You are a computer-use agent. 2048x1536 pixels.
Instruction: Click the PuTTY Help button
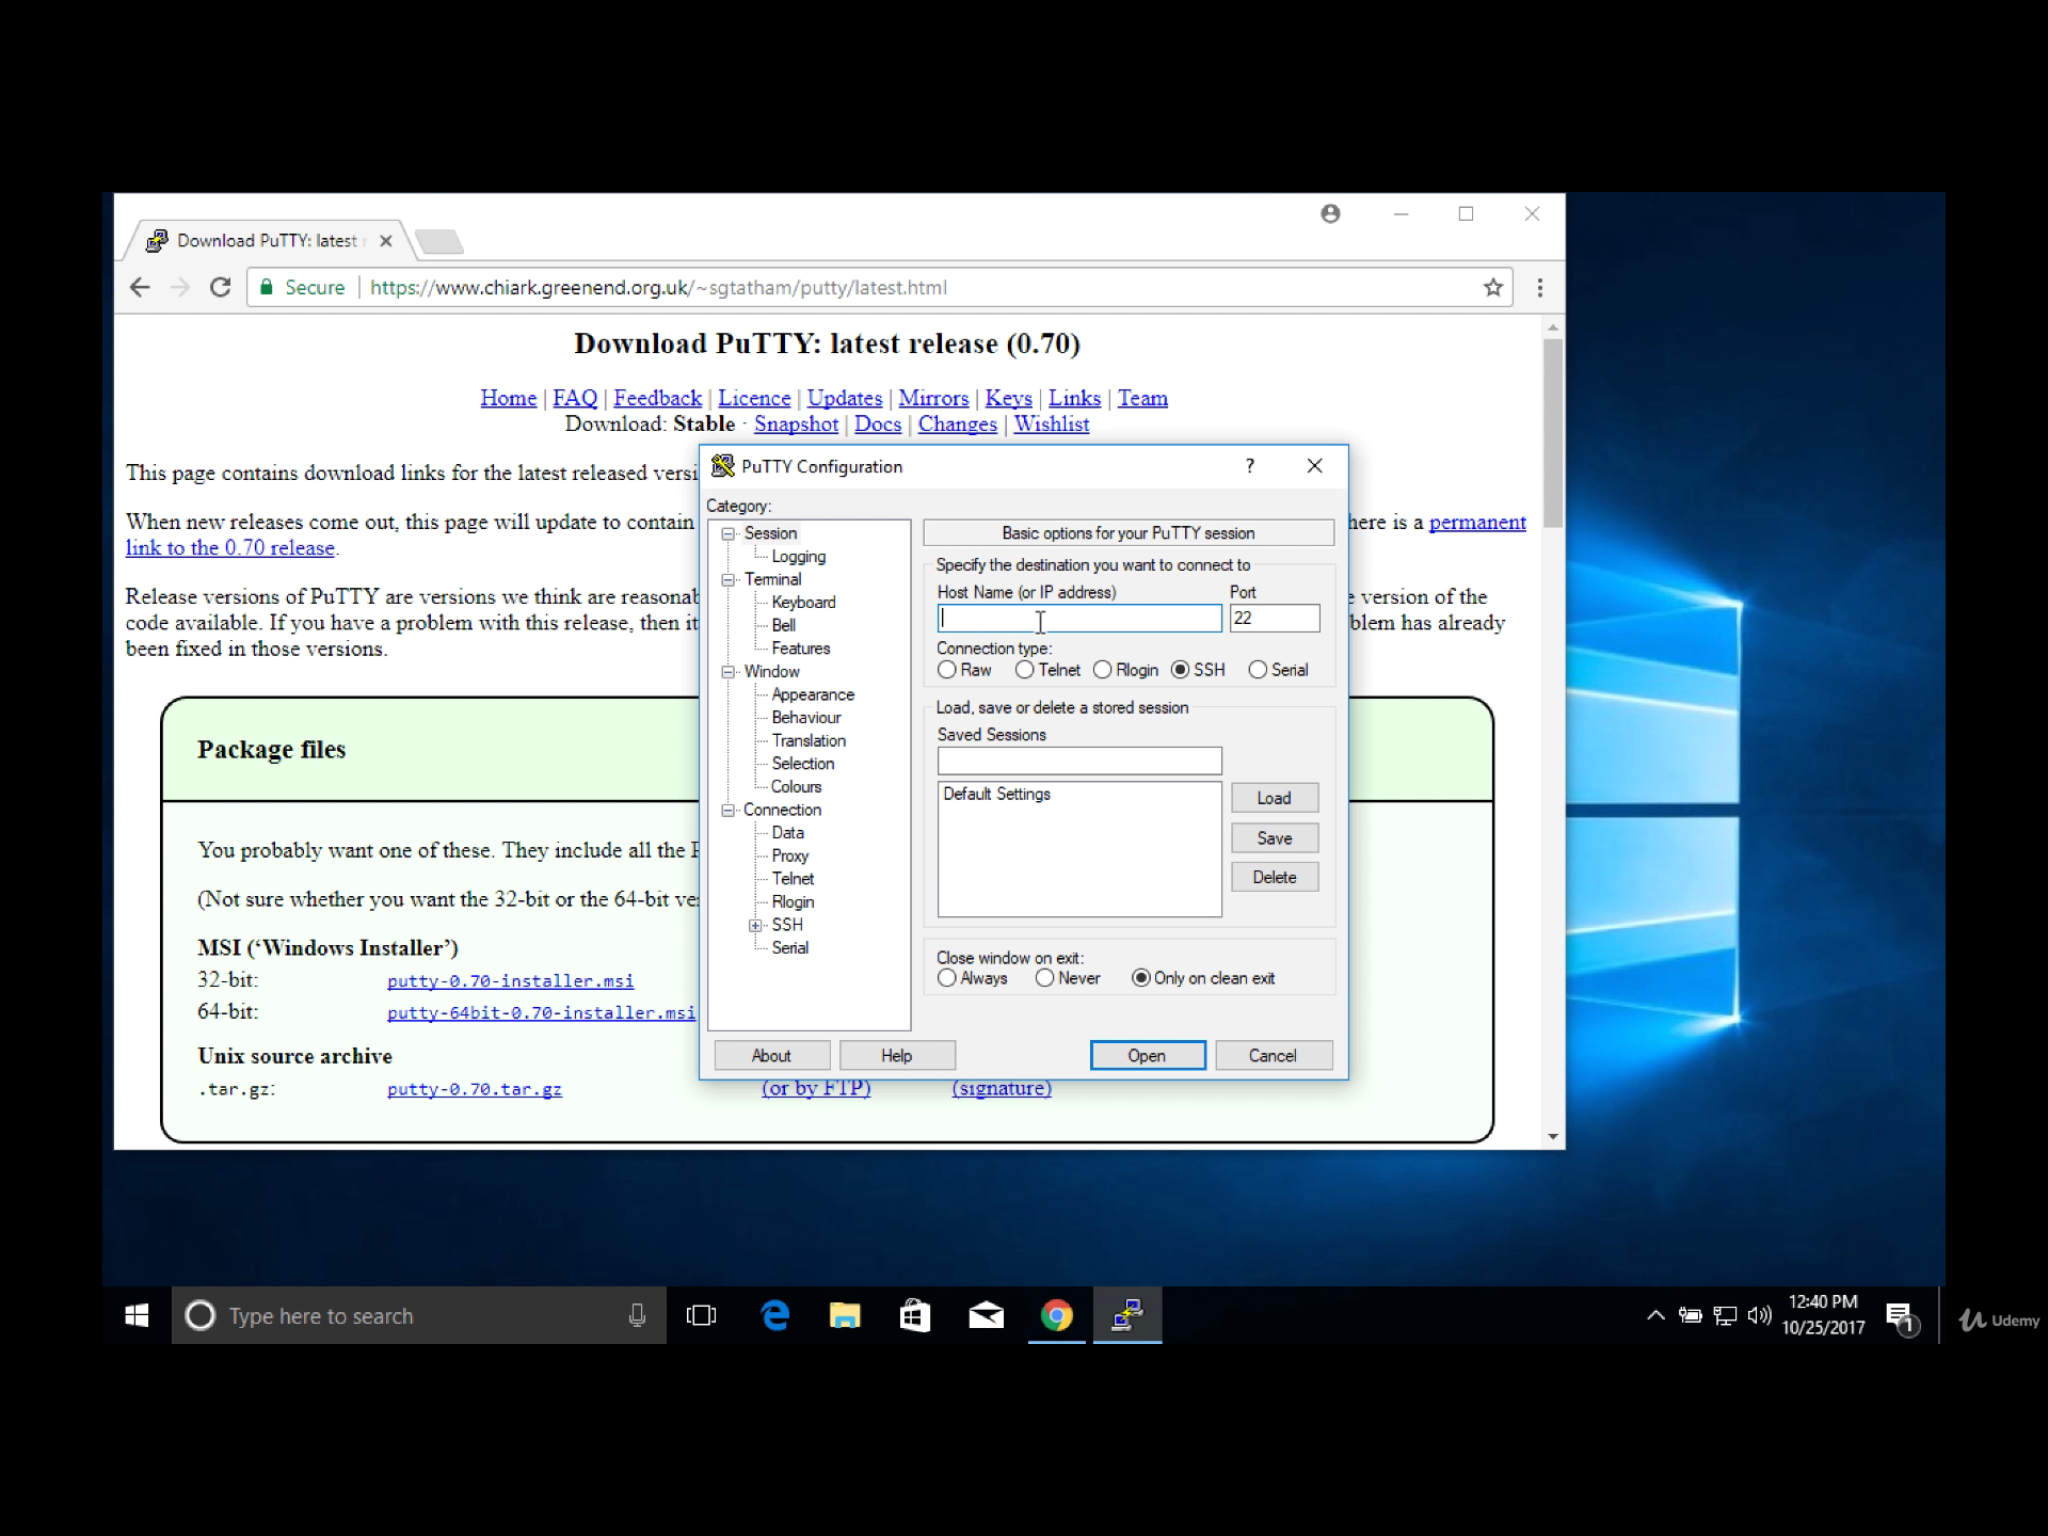tap(896, 1055)
